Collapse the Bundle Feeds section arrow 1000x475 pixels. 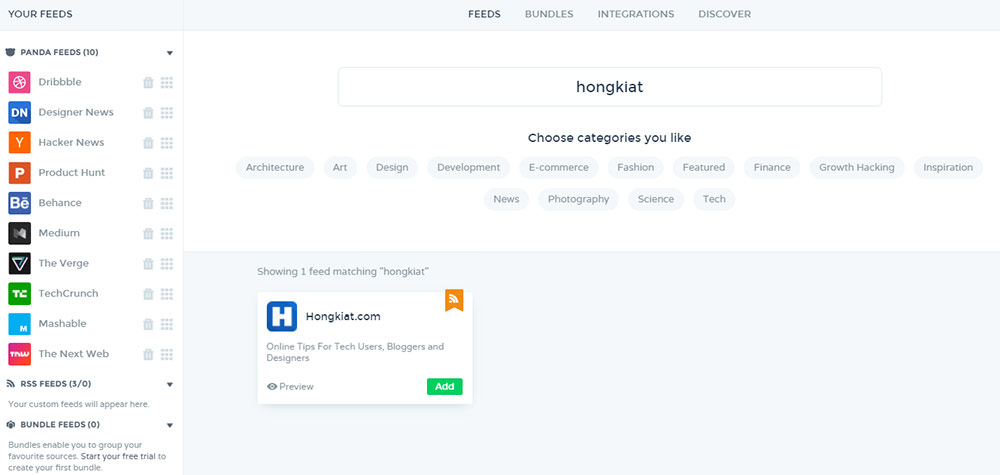tap(170, 425)
